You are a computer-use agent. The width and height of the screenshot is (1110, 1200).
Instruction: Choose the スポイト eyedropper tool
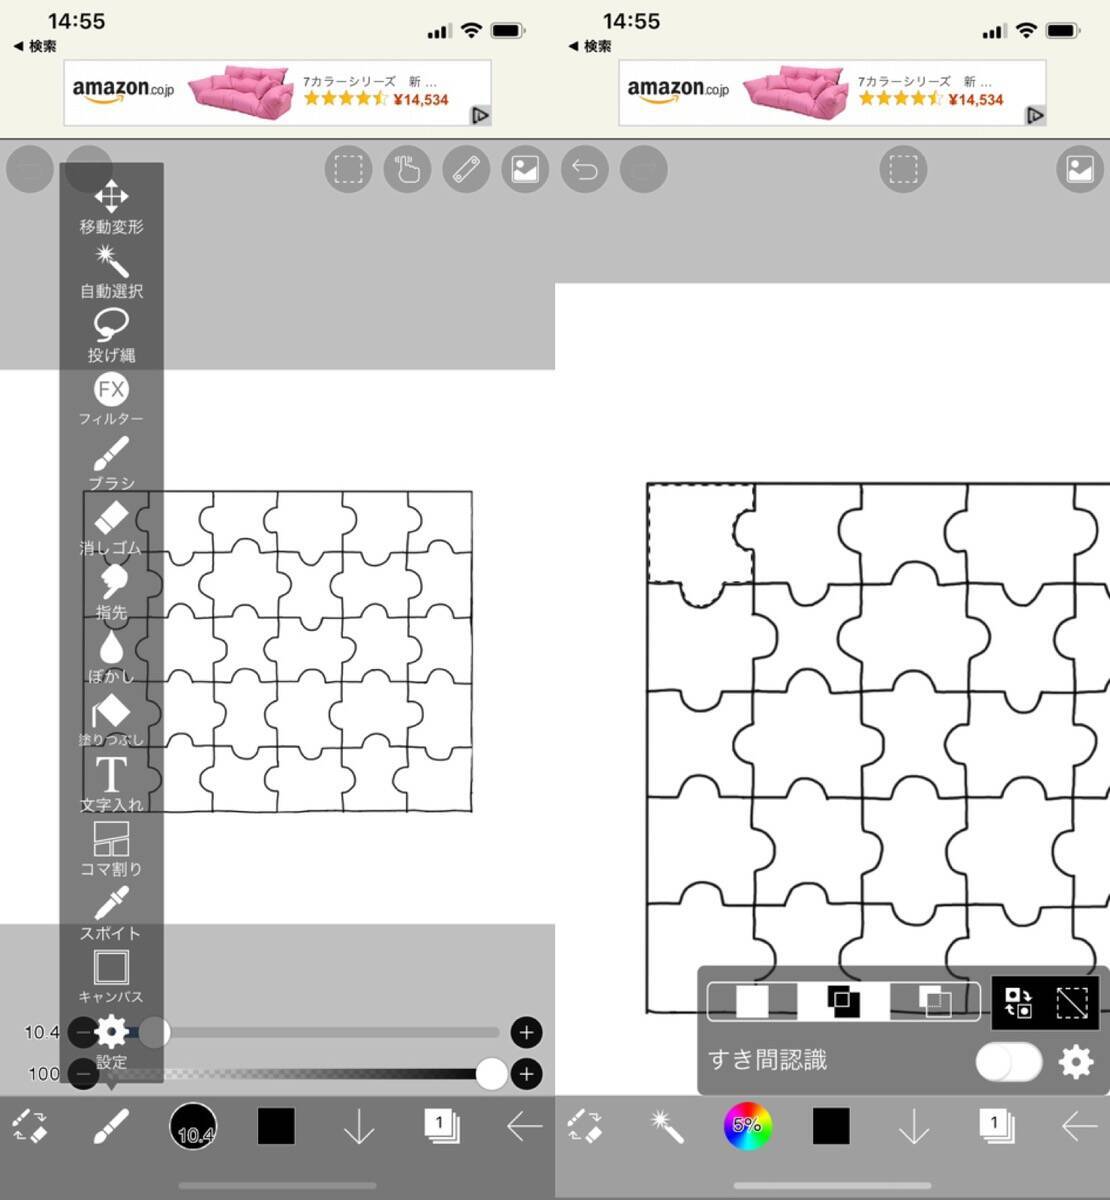click(x=111, y=913)
